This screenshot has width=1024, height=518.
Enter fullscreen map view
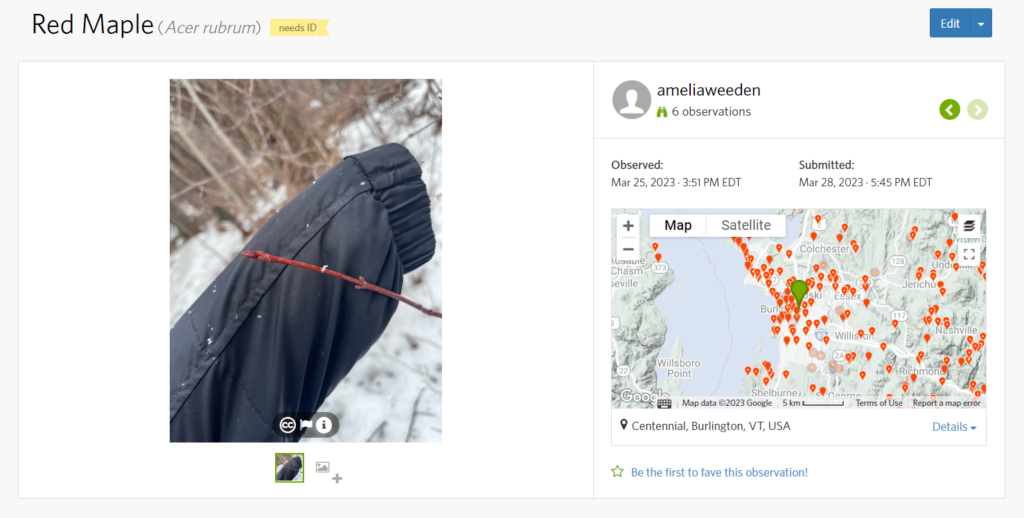click(969, 254)
